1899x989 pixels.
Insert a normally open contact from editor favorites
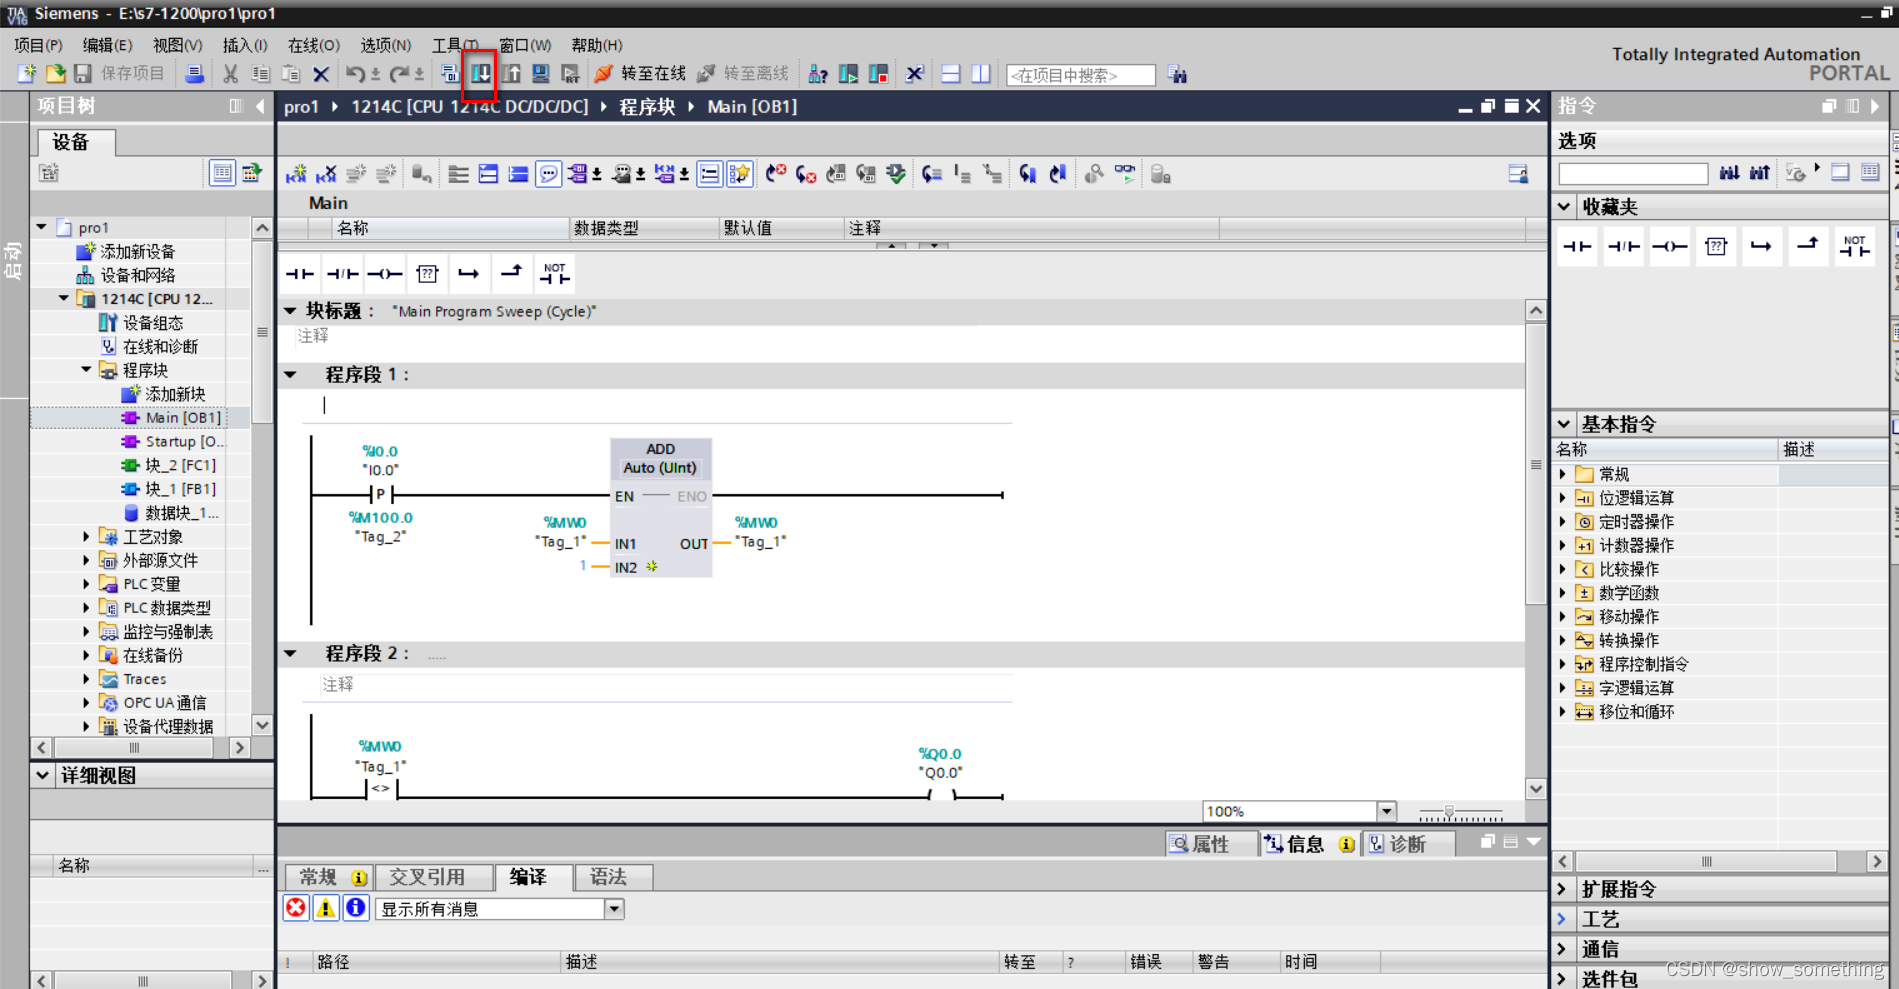300,273
